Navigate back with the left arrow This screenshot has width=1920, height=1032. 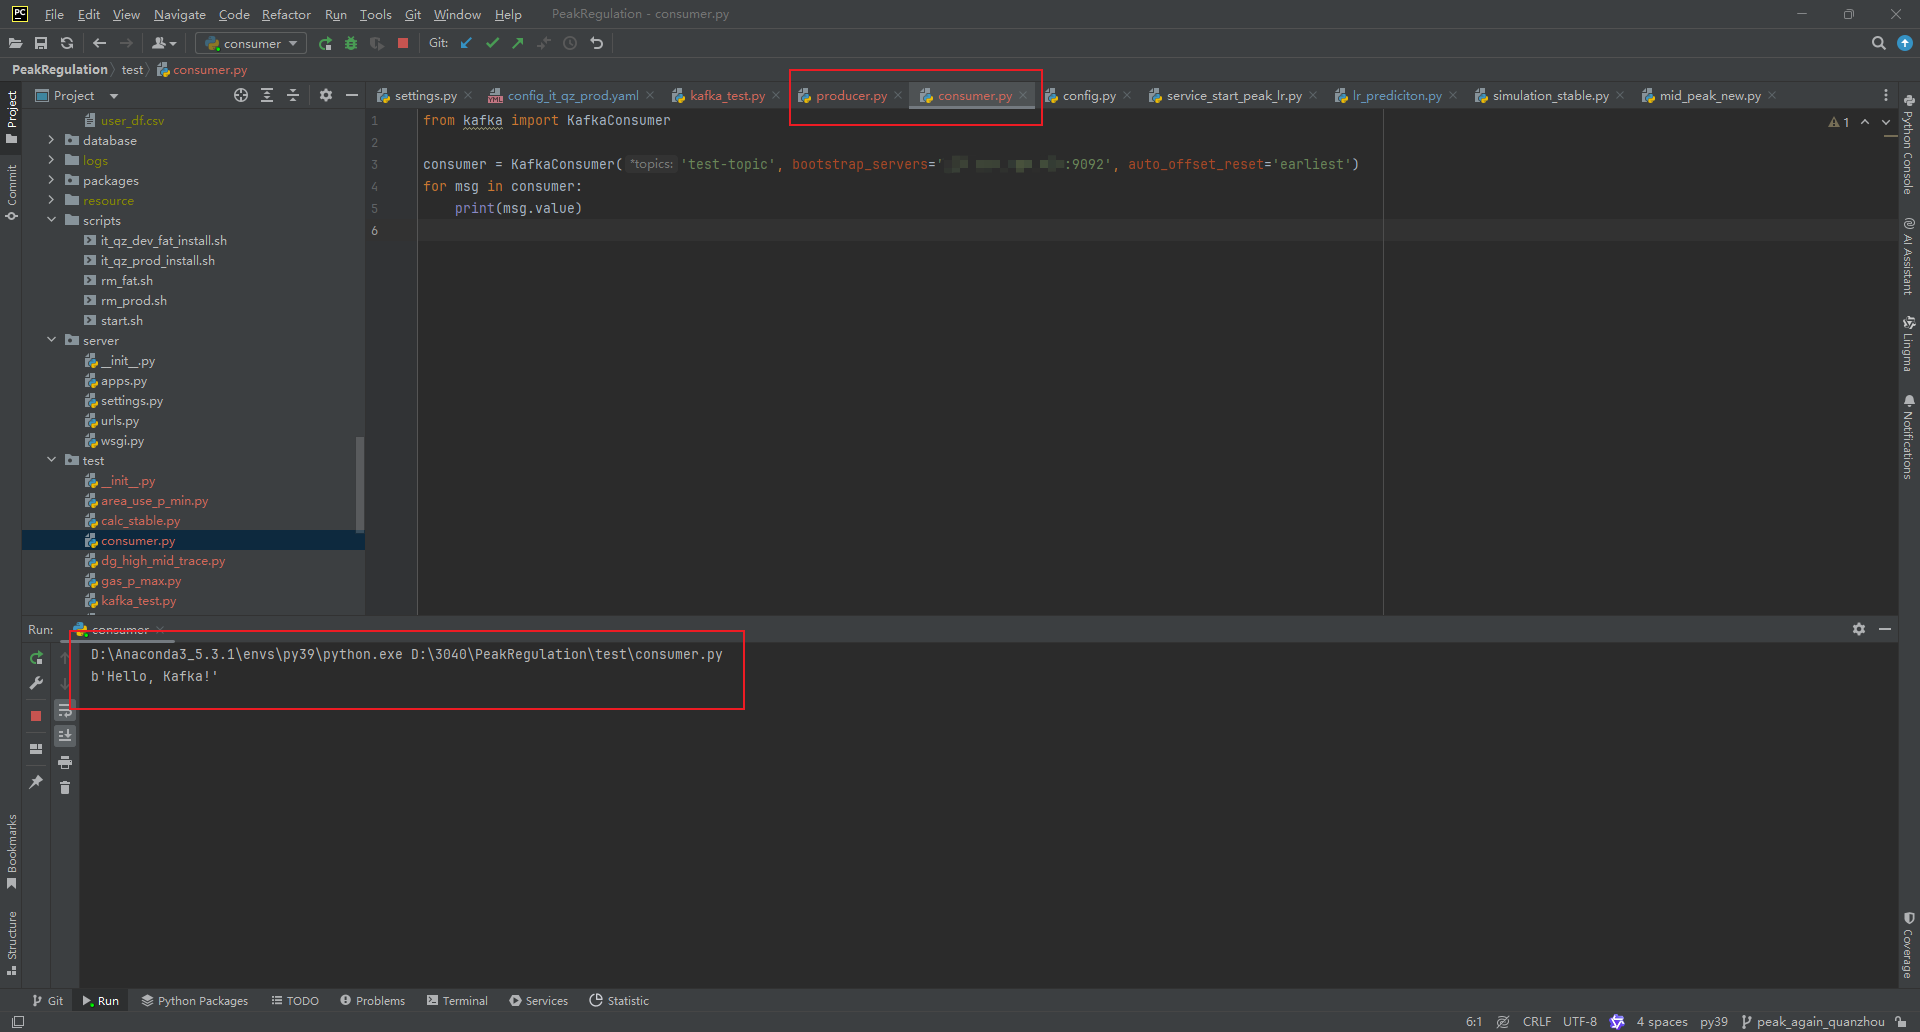[99, 43]
